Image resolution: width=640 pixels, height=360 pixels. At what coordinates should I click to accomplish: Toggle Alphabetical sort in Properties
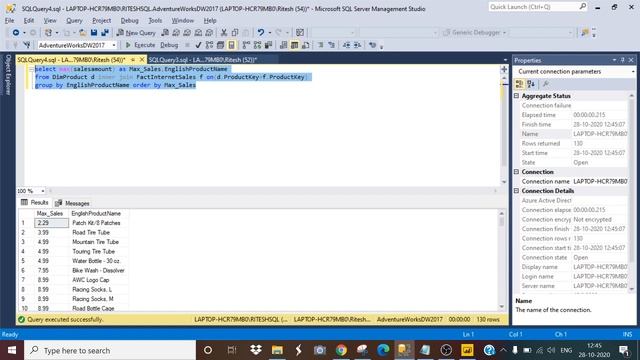point(531,84)
